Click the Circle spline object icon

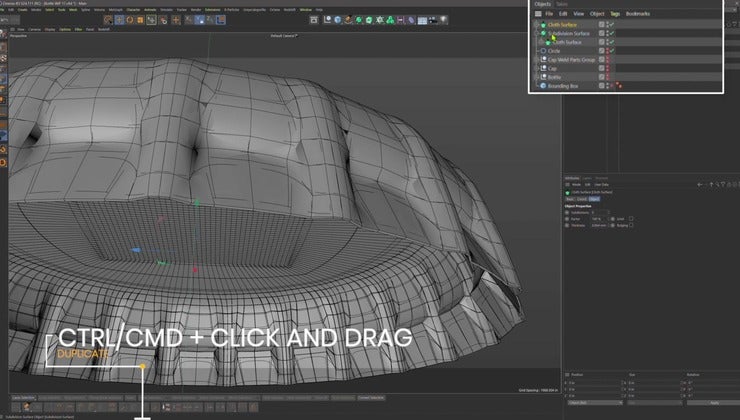pos(543,51)
